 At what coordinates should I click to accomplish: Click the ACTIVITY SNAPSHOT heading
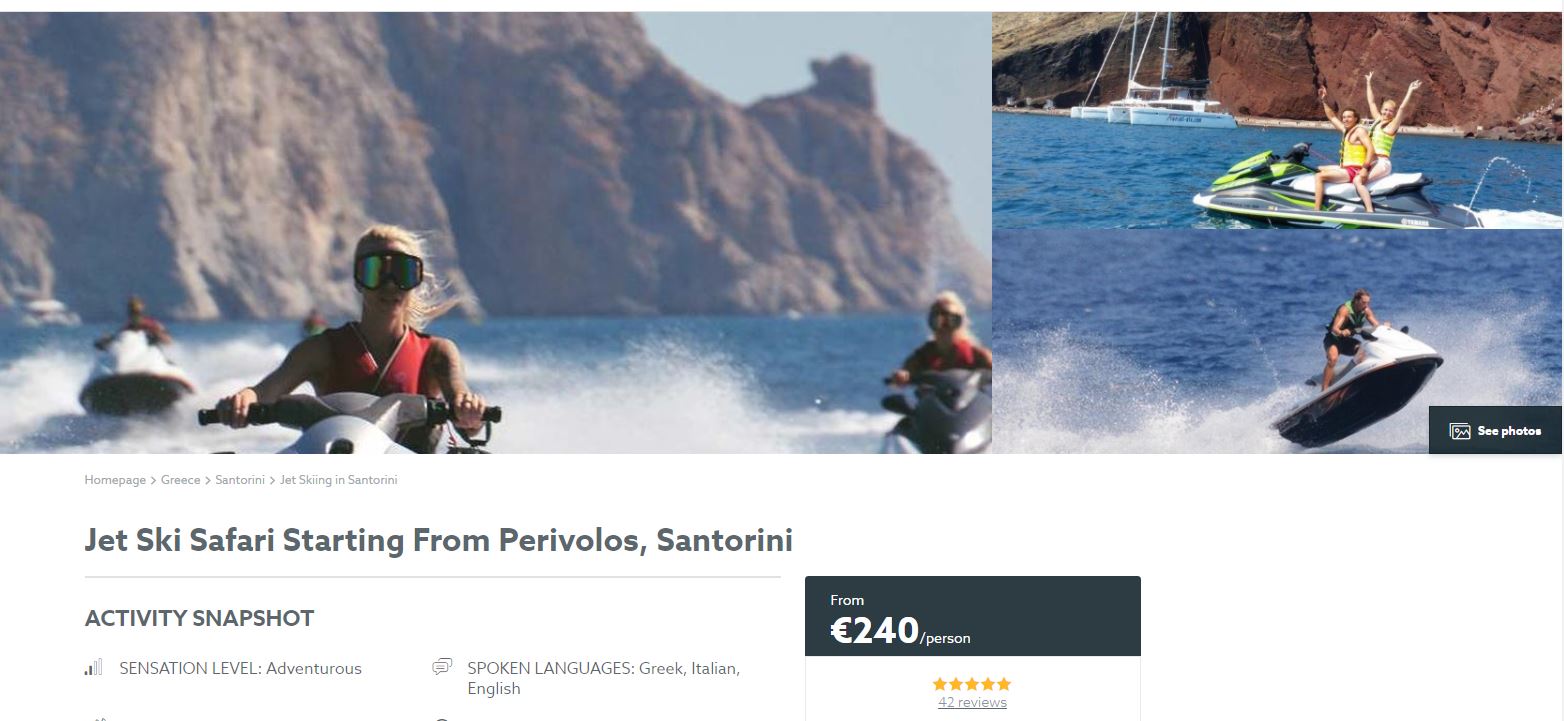[x=199, y=619]
